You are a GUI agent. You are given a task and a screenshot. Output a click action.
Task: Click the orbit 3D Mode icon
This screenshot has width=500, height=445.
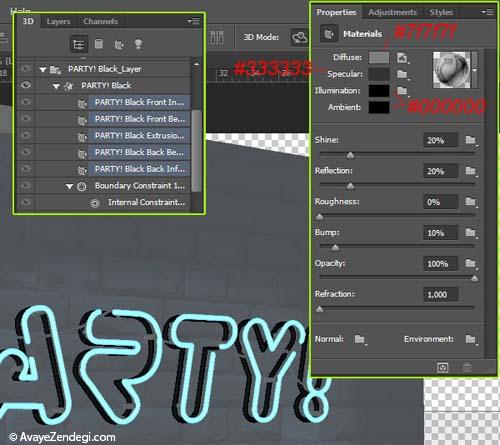pos(300,37)
